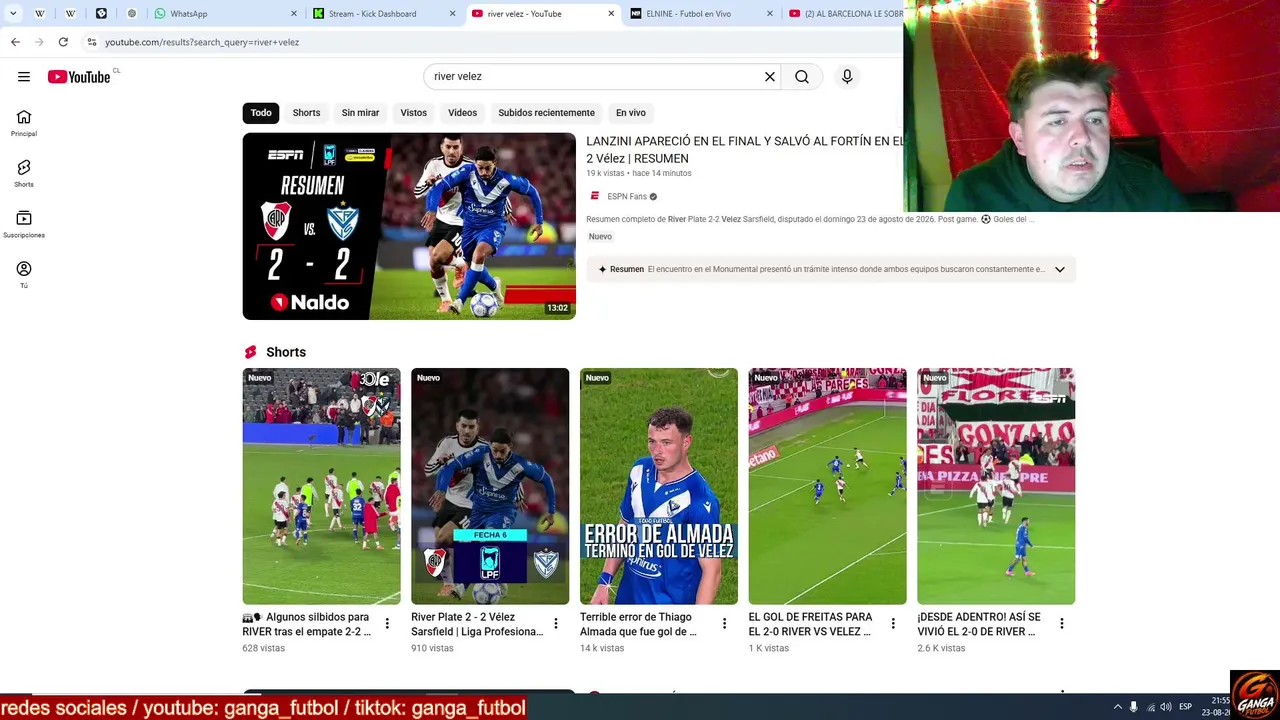Play the 'ERROR DE ALMADA' short thumbnail

tap(659, 486)
